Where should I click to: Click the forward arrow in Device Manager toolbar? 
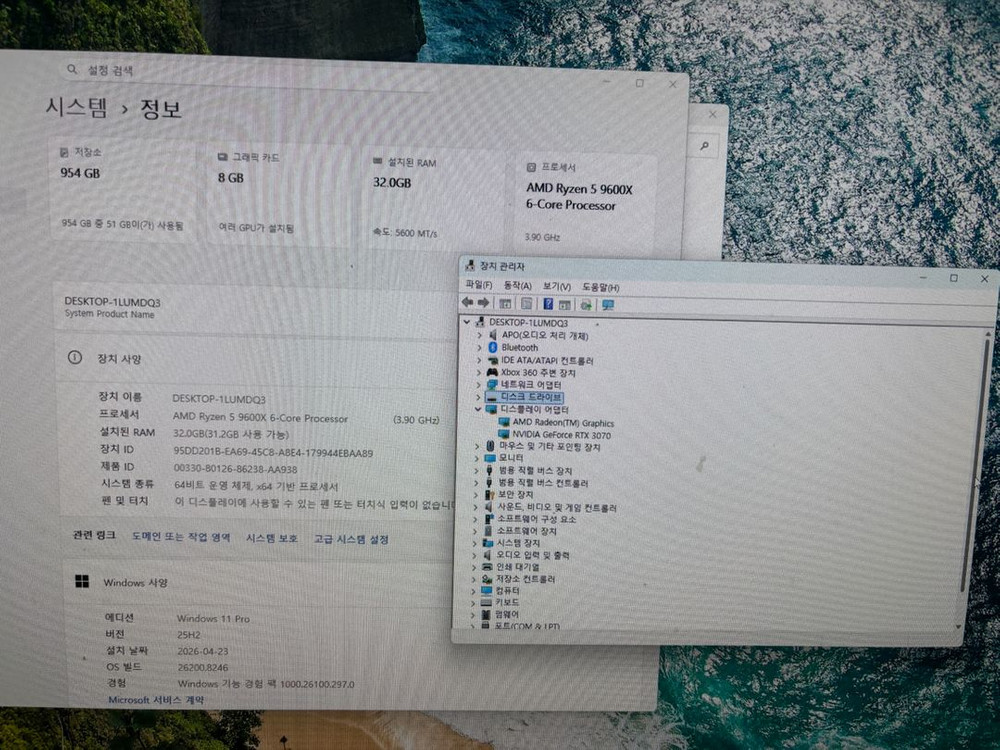[484, 304]
